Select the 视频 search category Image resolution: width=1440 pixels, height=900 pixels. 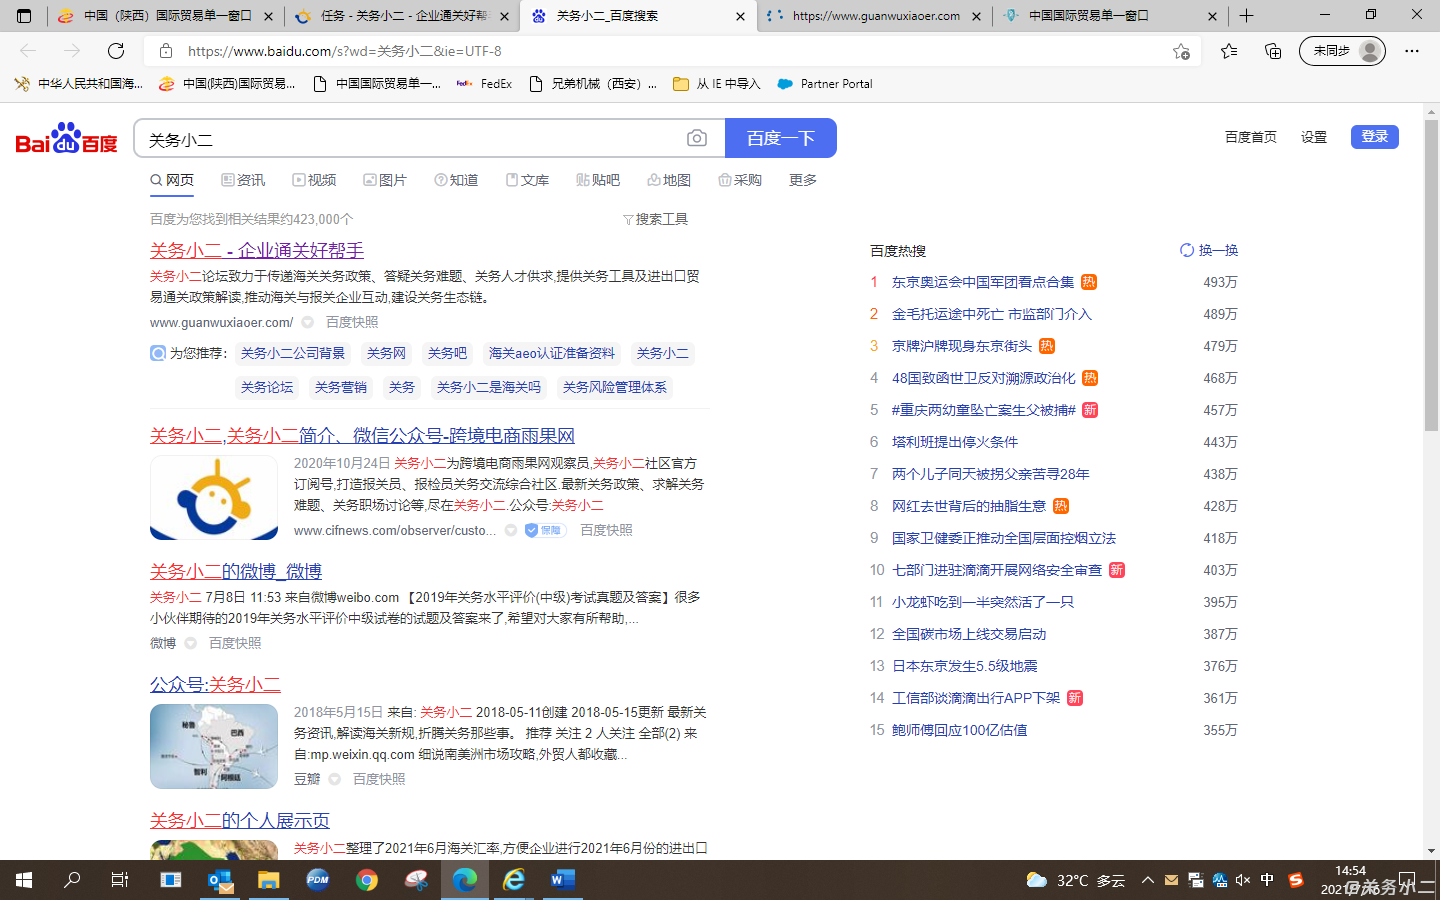coord(314,180)
